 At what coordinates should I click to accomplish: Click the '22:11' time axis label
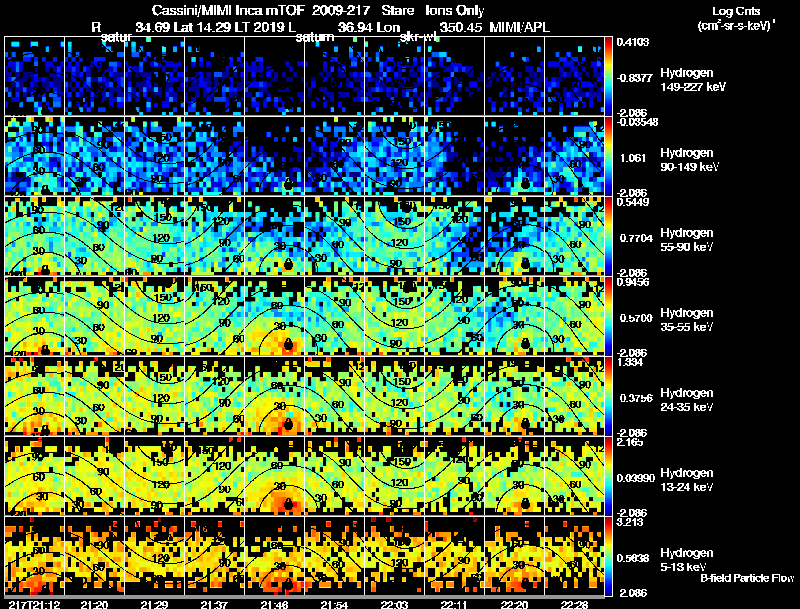(454, 604)
